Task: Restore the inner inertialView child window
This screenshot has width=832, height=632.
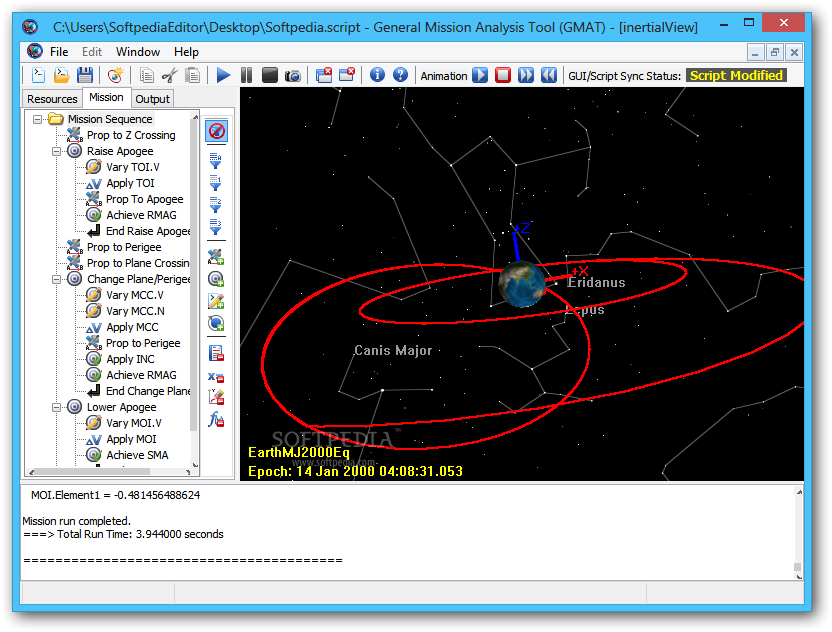Action: click(x=775, y=52)
